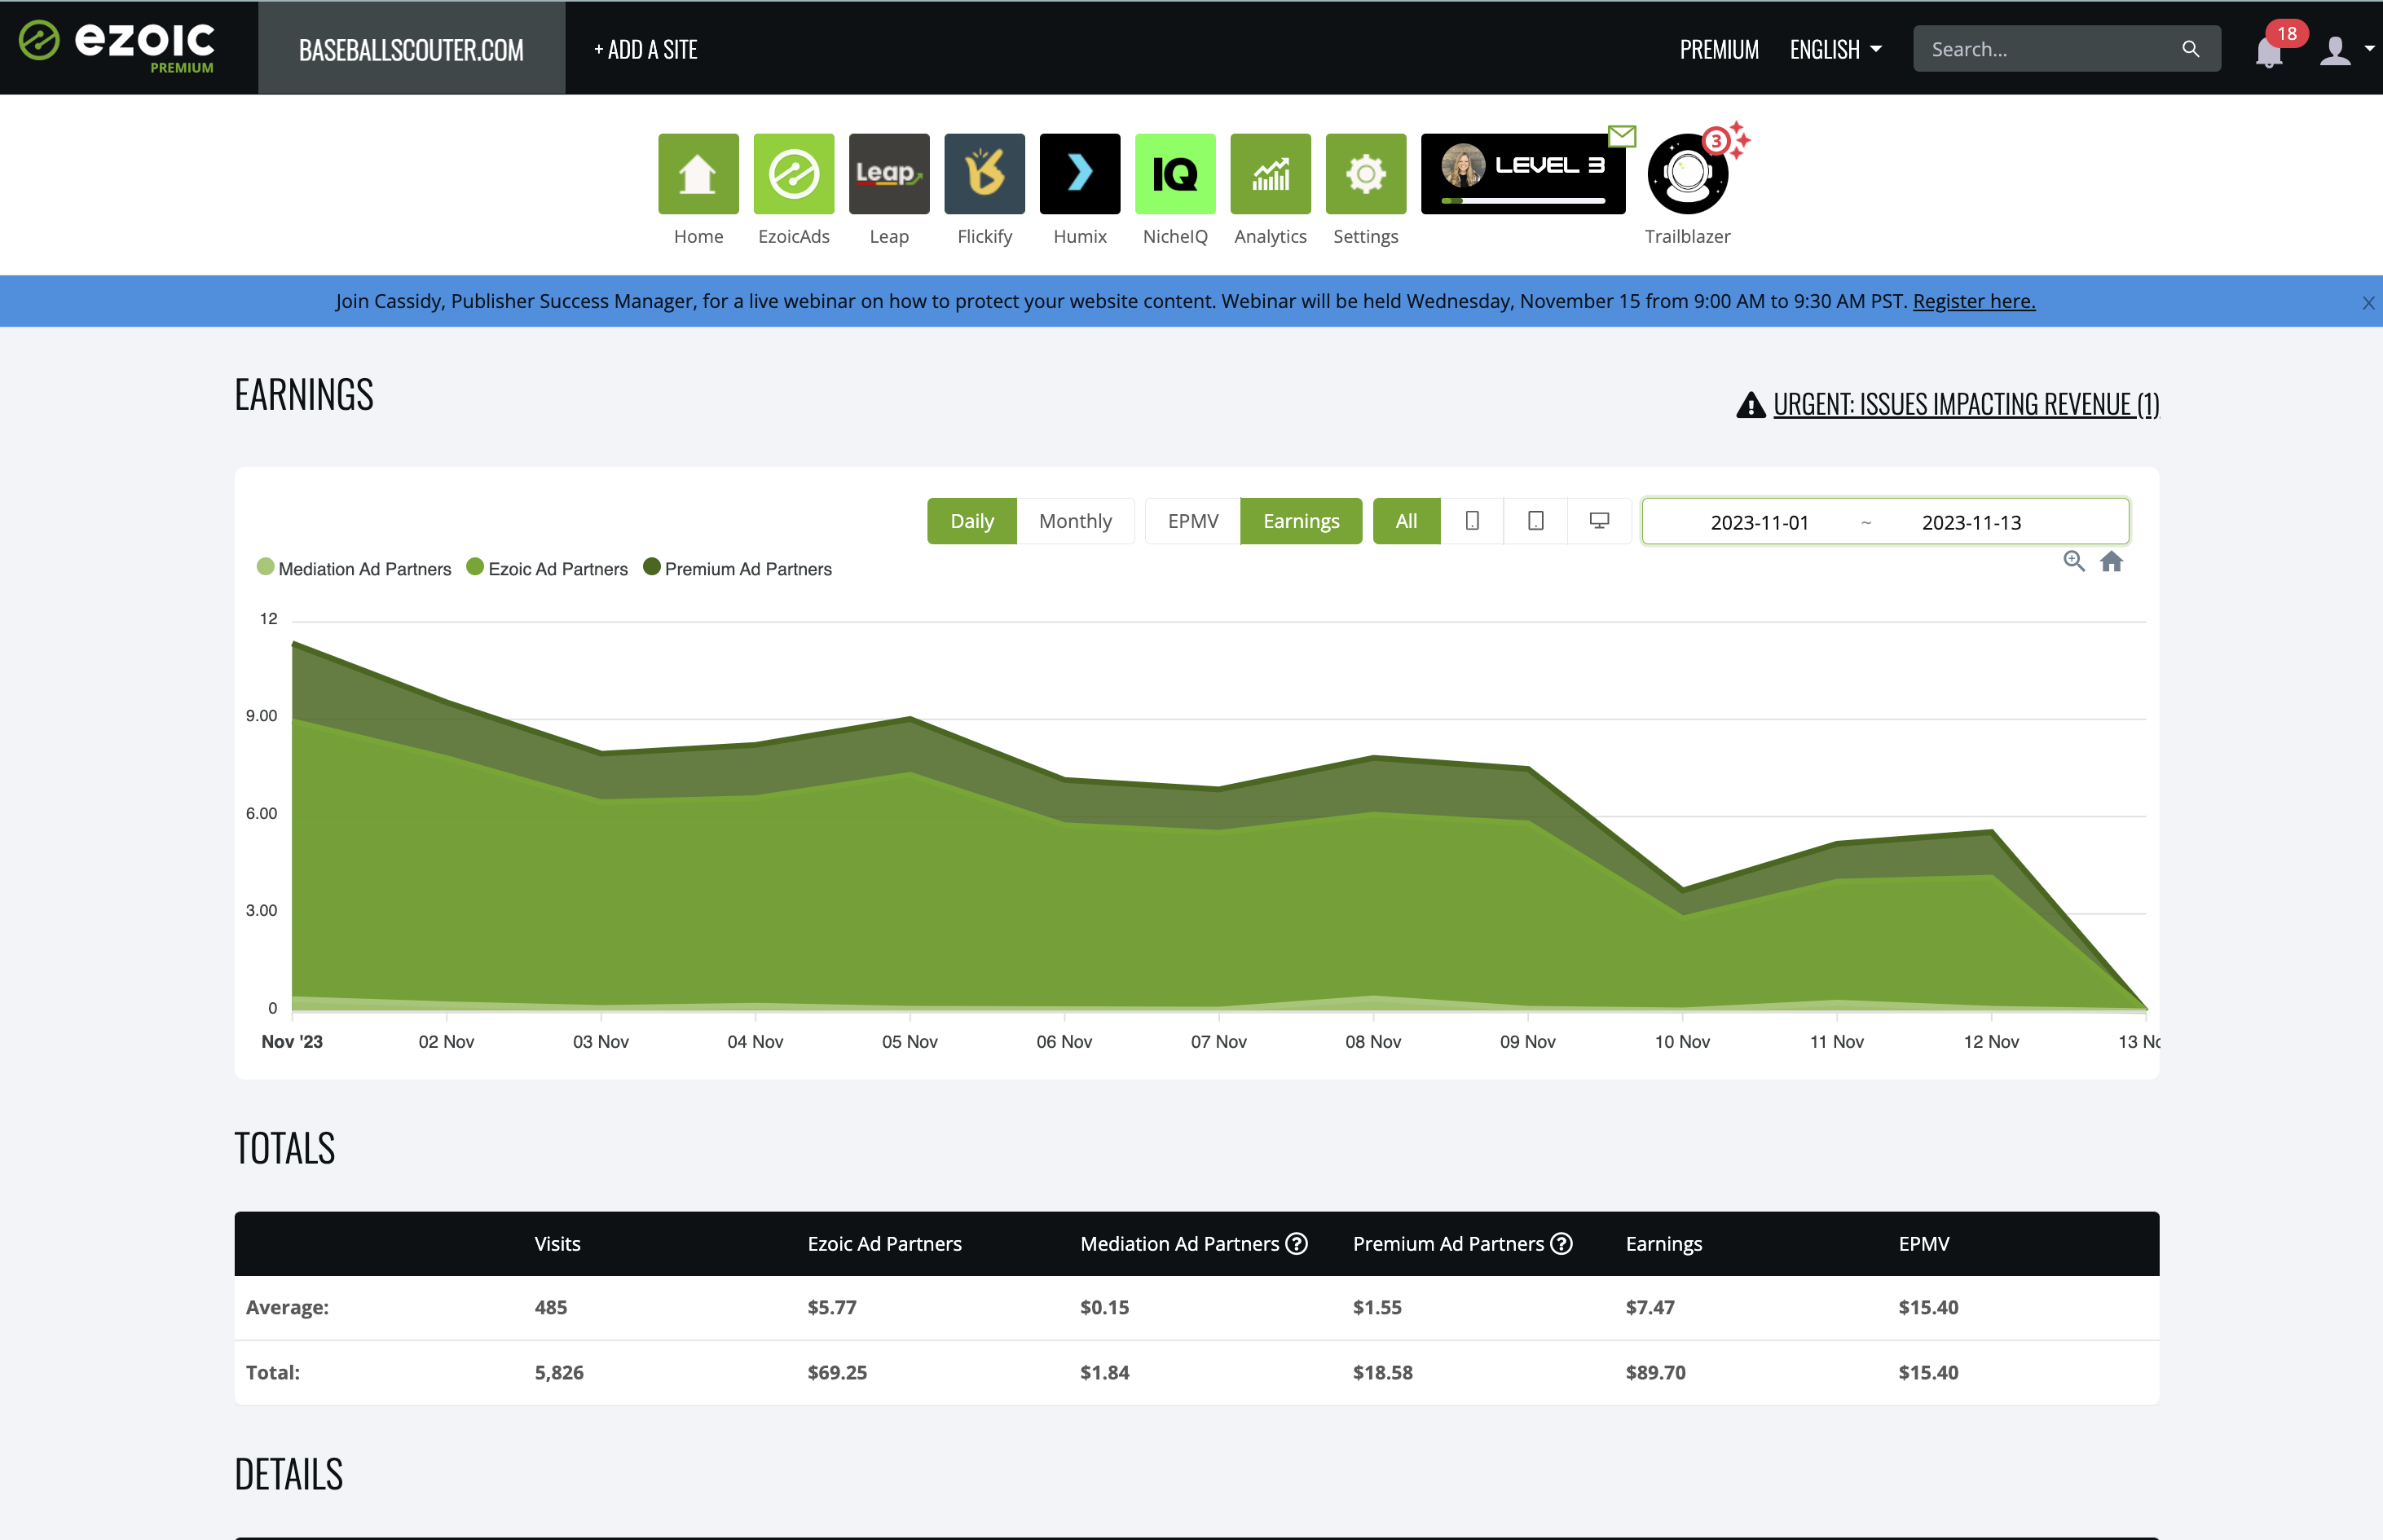The height and width of the screenshot is (1540, 2383).
Task: Reset chart zoom with the home icon
Action: click(x=2111, y=561)
